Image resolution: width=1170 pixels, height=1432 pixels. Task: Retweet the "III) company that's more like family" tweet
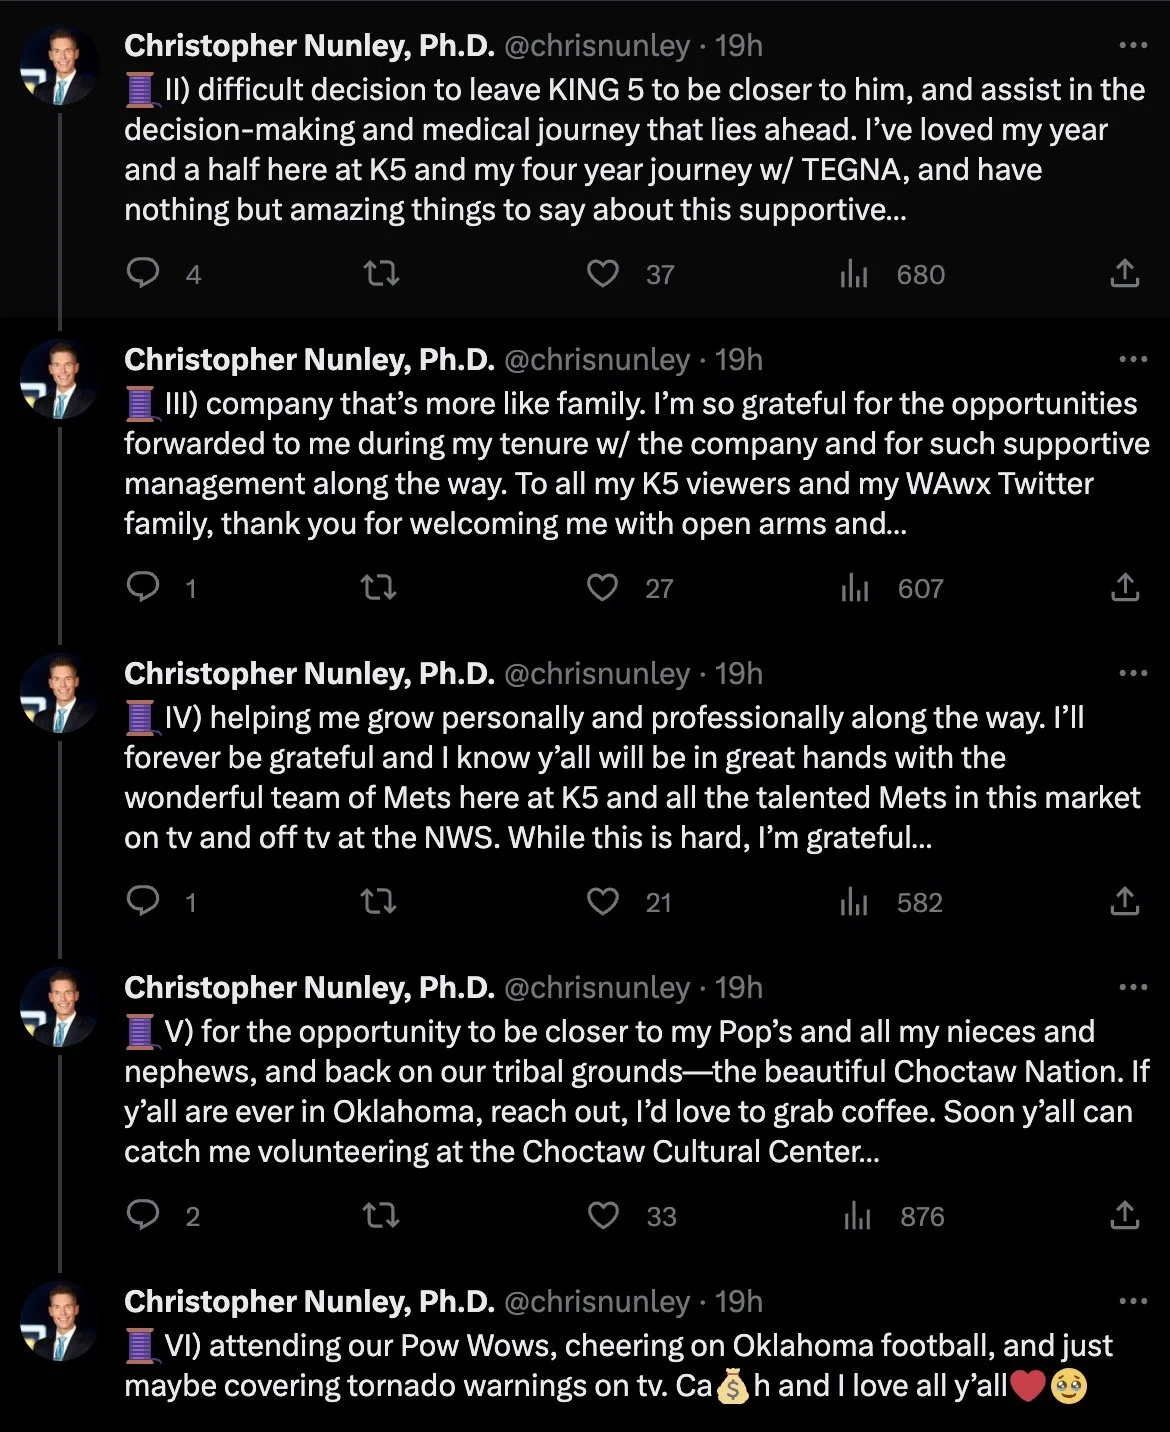pyautogui.click(x=378, y=587)
